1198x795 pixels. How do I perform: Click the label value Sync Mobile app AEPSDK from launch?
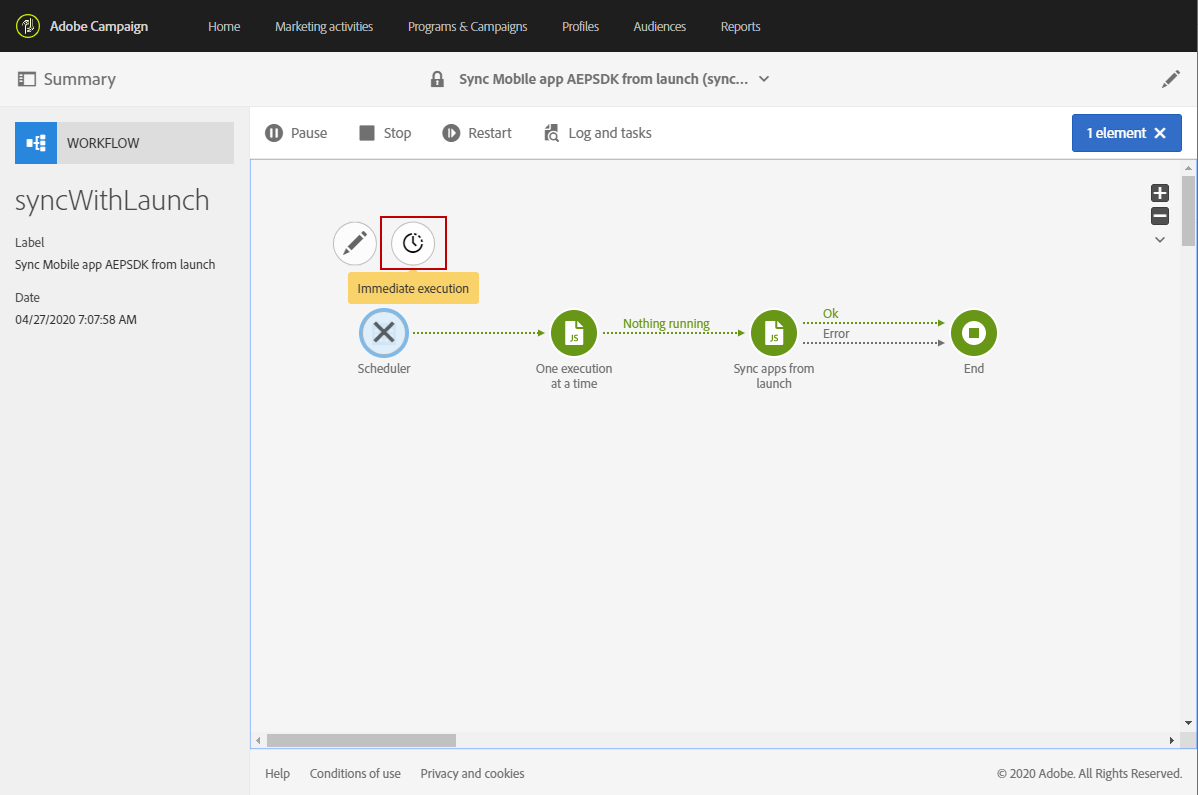(115, 265)
